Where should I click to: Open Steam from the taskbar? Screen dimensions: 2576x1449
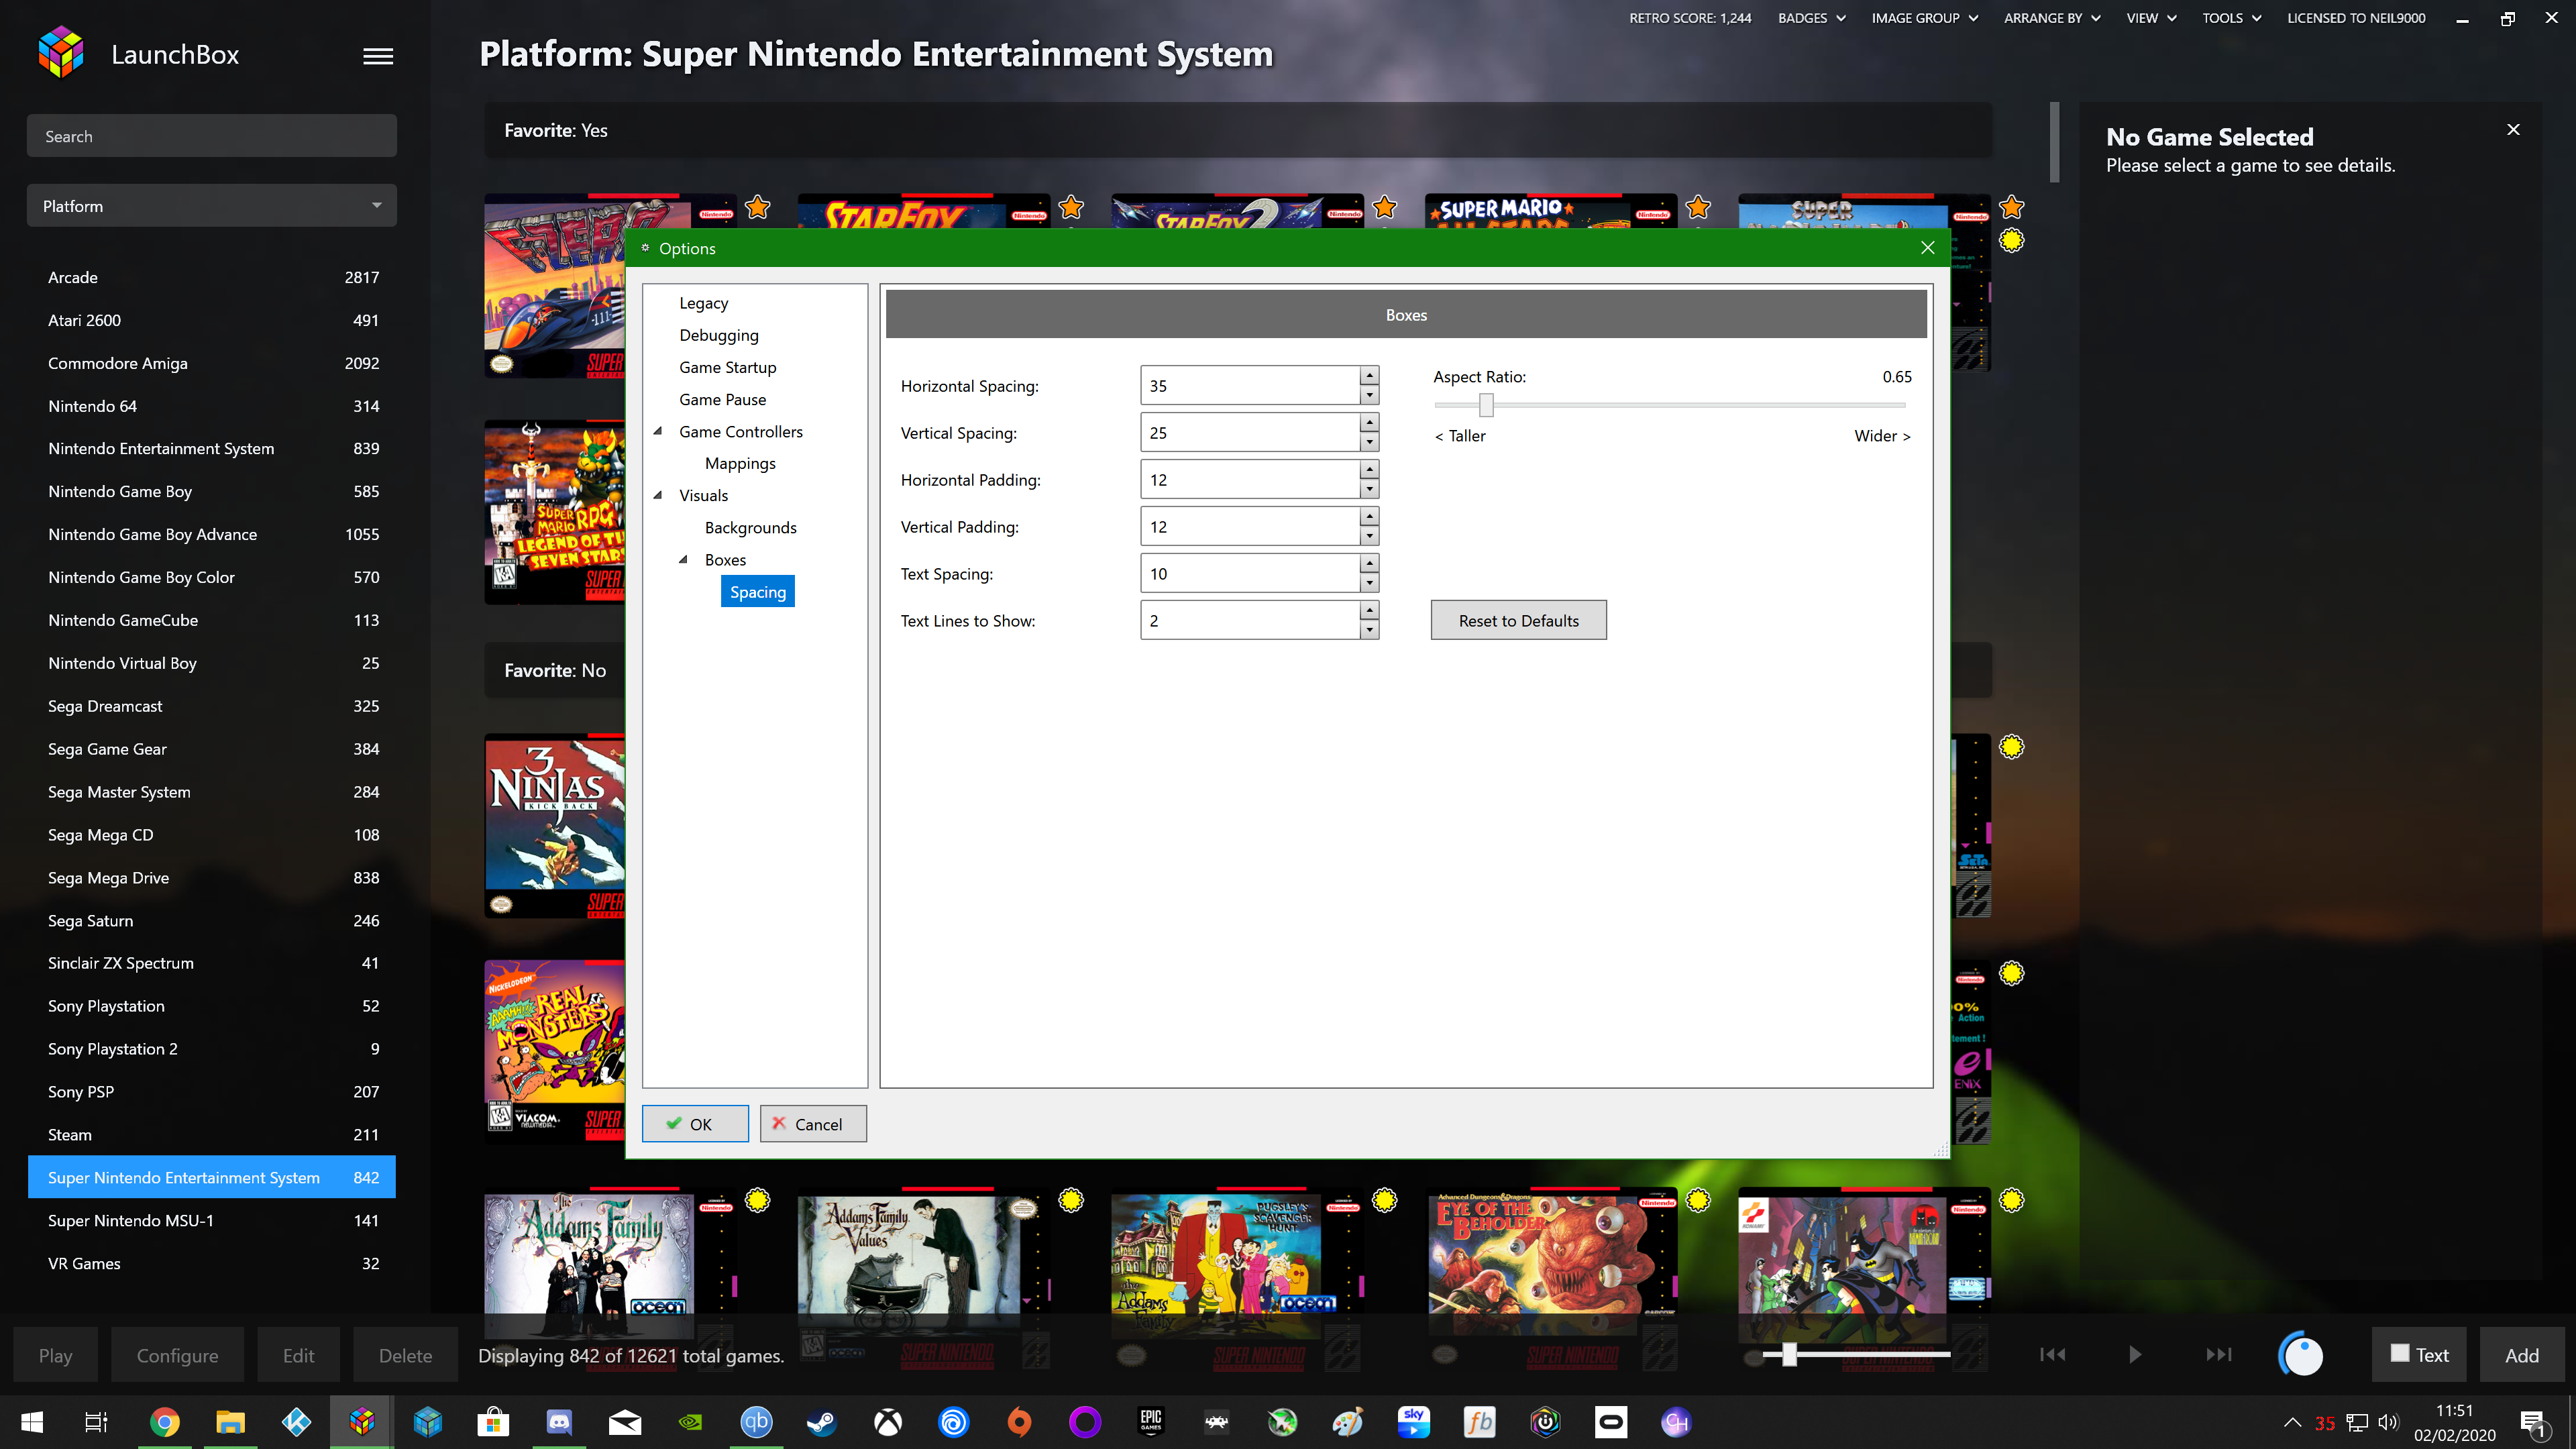[x=822, y=1422]
